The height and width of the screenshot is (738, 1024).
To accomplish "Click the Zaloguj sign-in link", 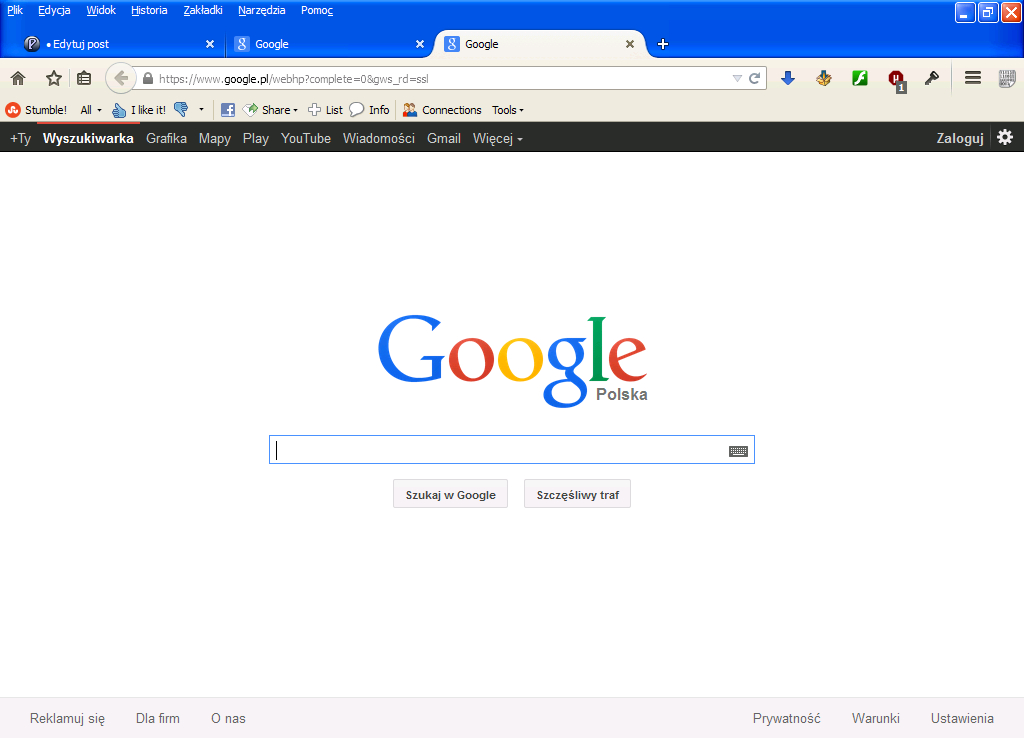I will [x=959, y=138].
